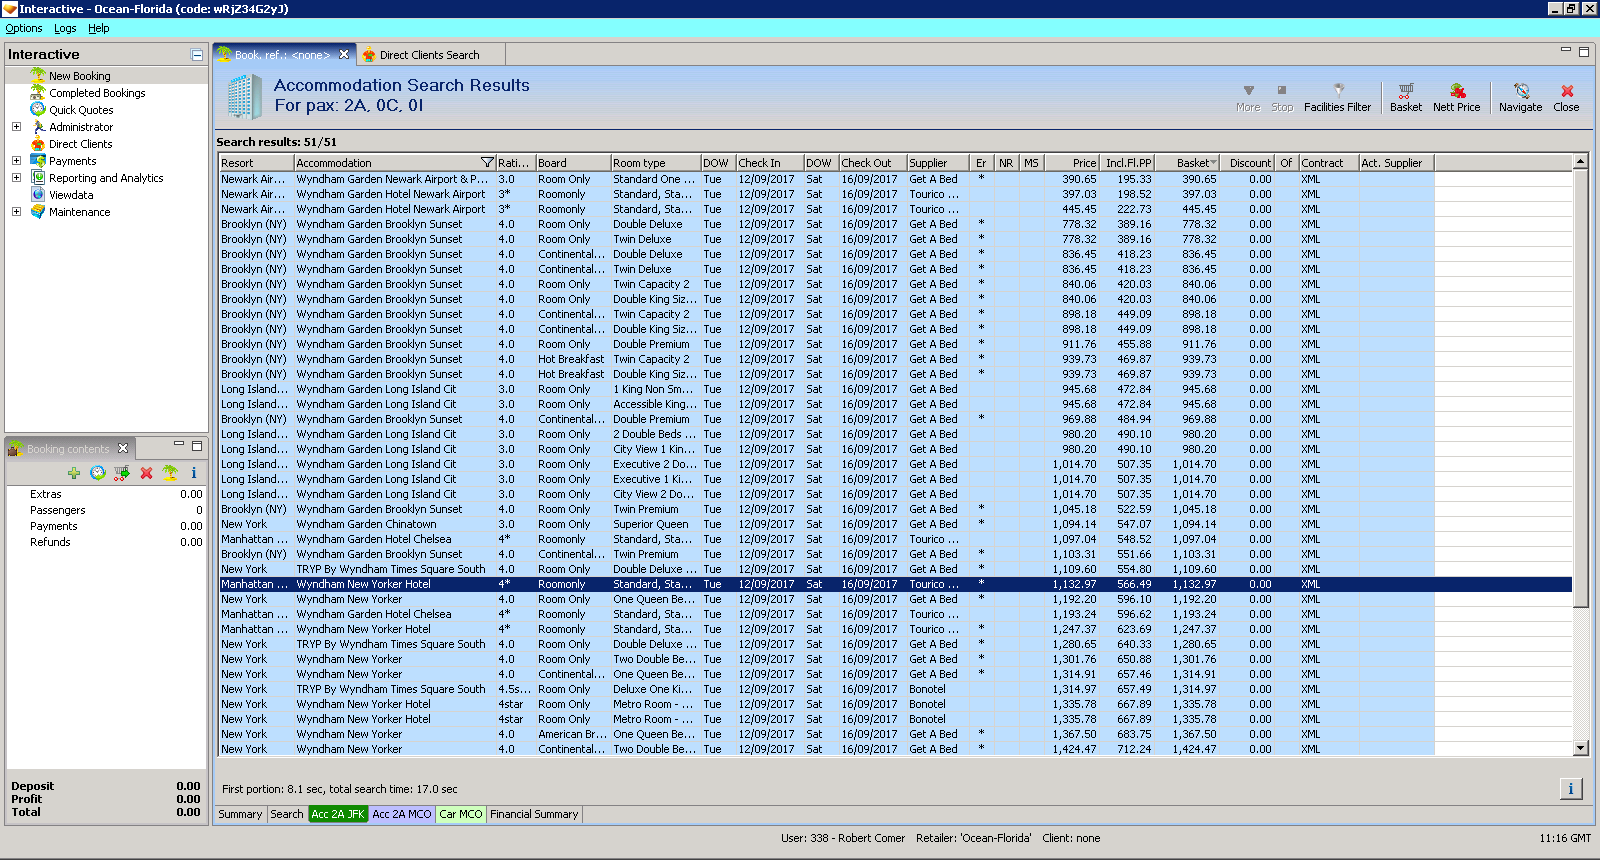Open the Financial Summary tab
The image size is (1600, 860).
coord(534,814)
